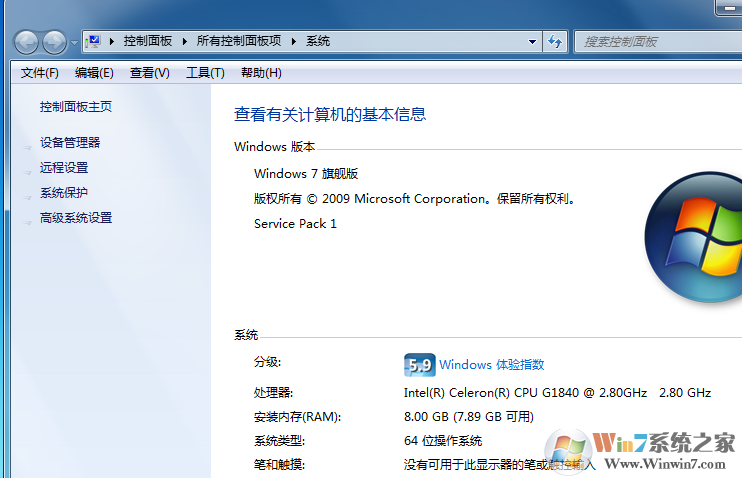742x478 pixels.
Task: Minimize the System window
Action: 729,8
